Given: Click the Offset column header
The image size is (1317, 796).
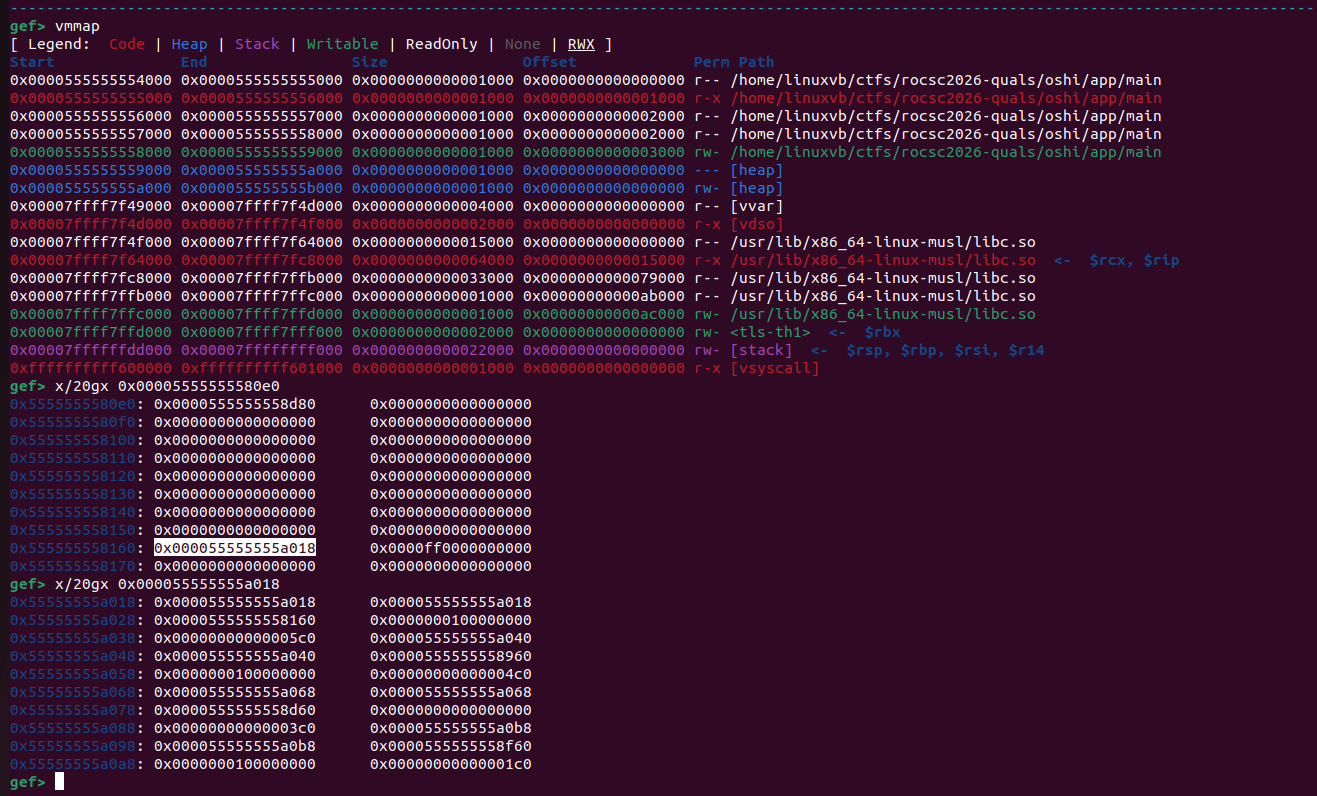Looking at the screenshot, I should coord(549,62).
